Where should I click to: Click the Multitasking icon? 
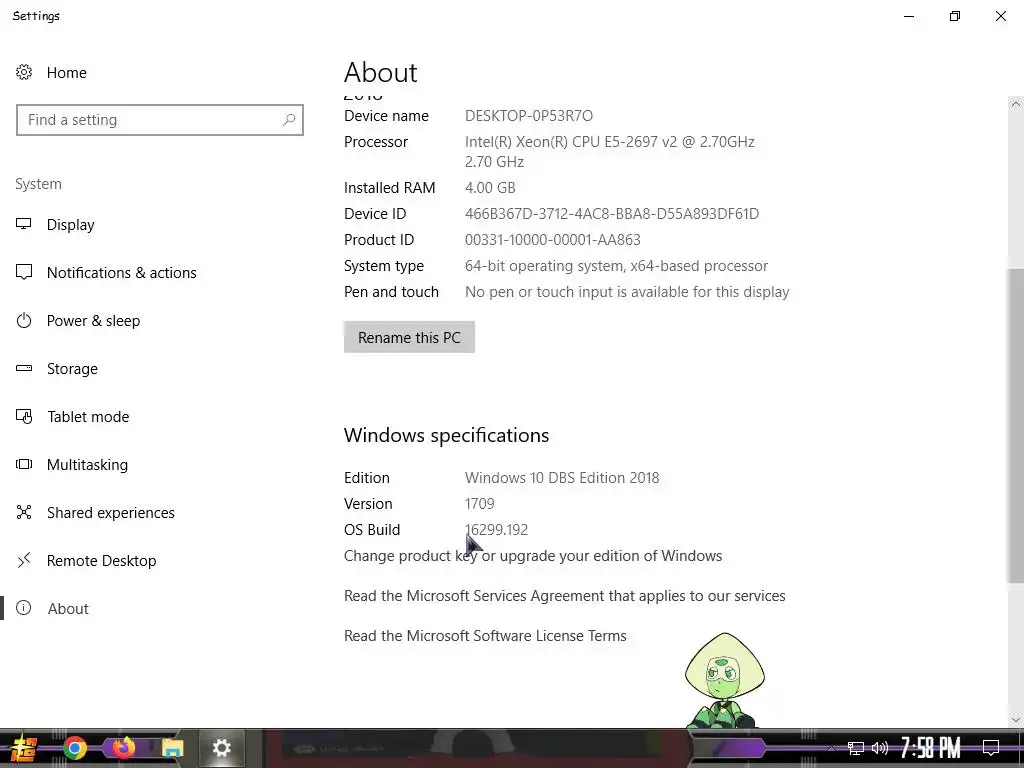tap(24, 464)
